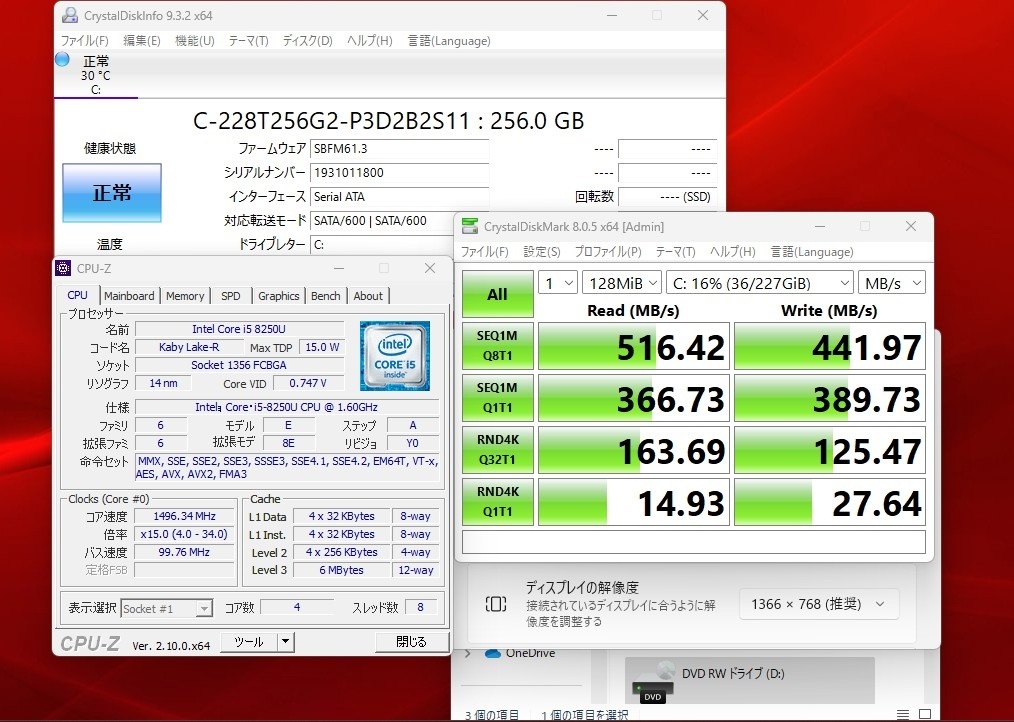Image resolution: width=1014 pixels, height=722 pixels.
Task: Run the RND4K Q32T1 test
Action: pos(497,450)
